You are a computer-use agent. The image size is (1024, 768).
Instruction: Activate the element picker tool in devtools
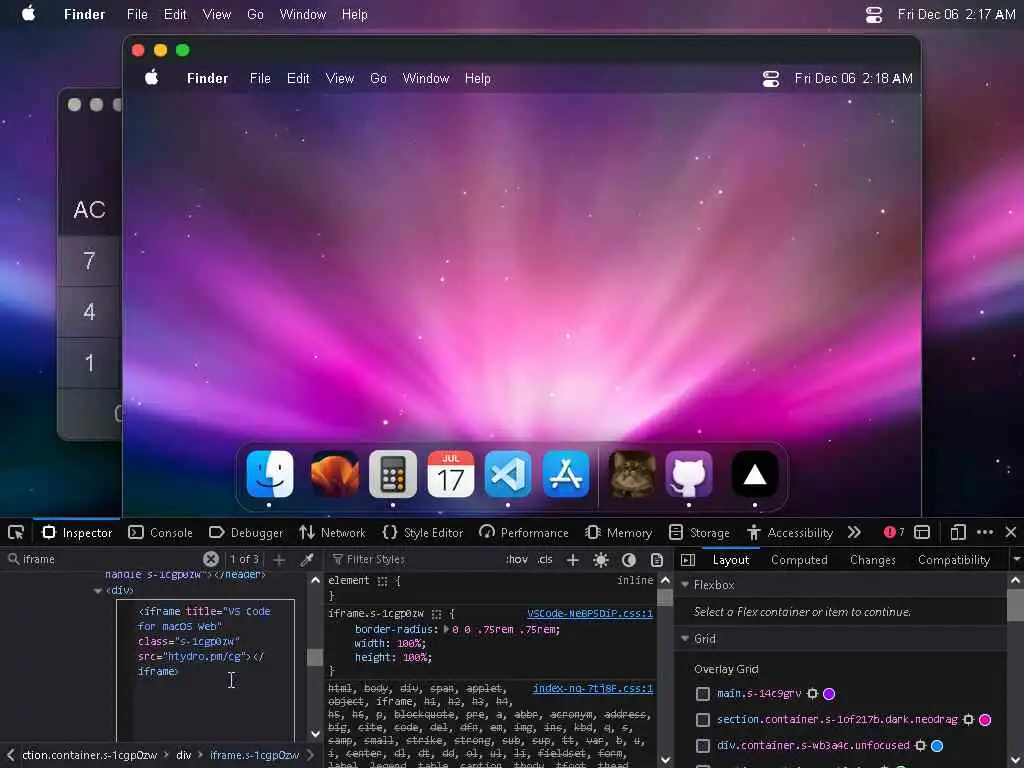16,532
